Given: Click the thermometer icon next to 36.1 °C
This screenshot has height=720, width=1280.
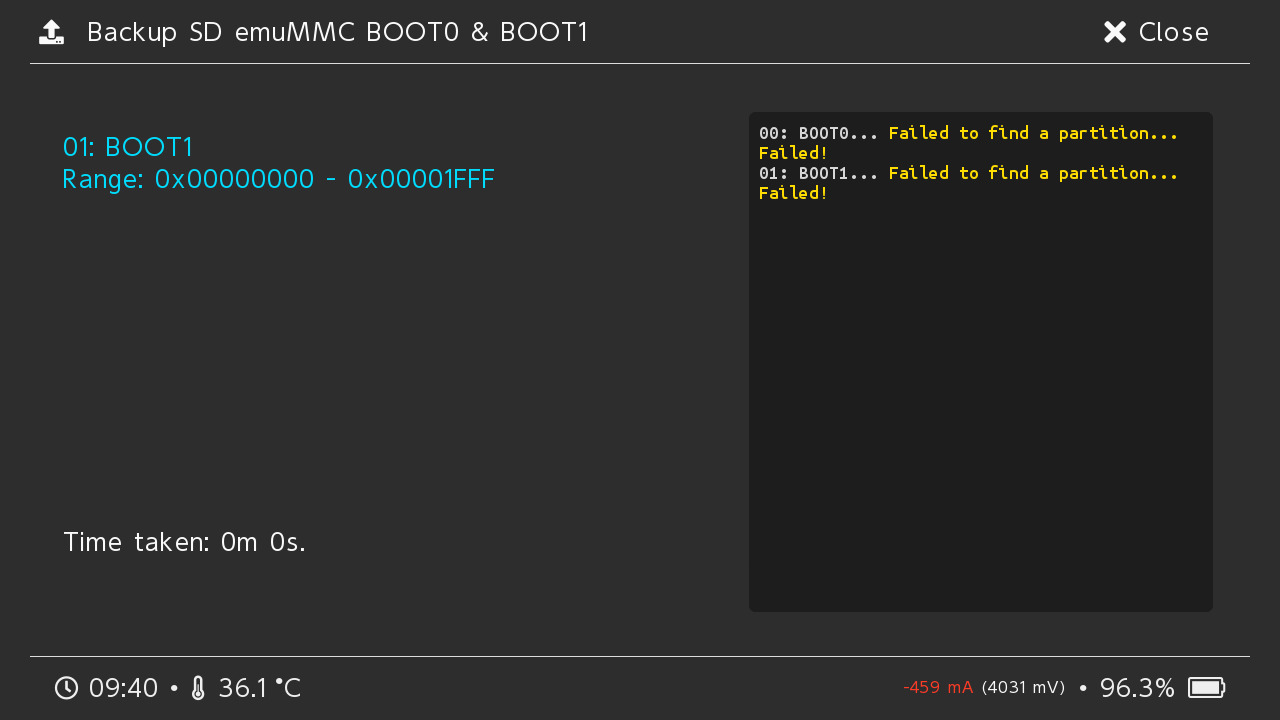Looking at the screenshot, I should [198, 688].
